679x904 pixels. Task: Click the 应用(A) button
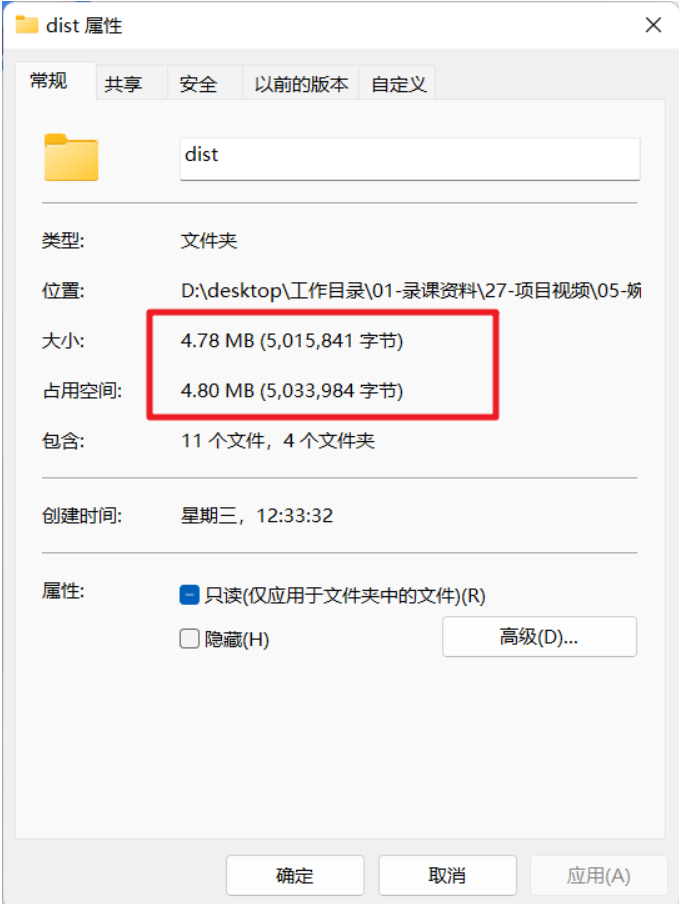point(598,876)
